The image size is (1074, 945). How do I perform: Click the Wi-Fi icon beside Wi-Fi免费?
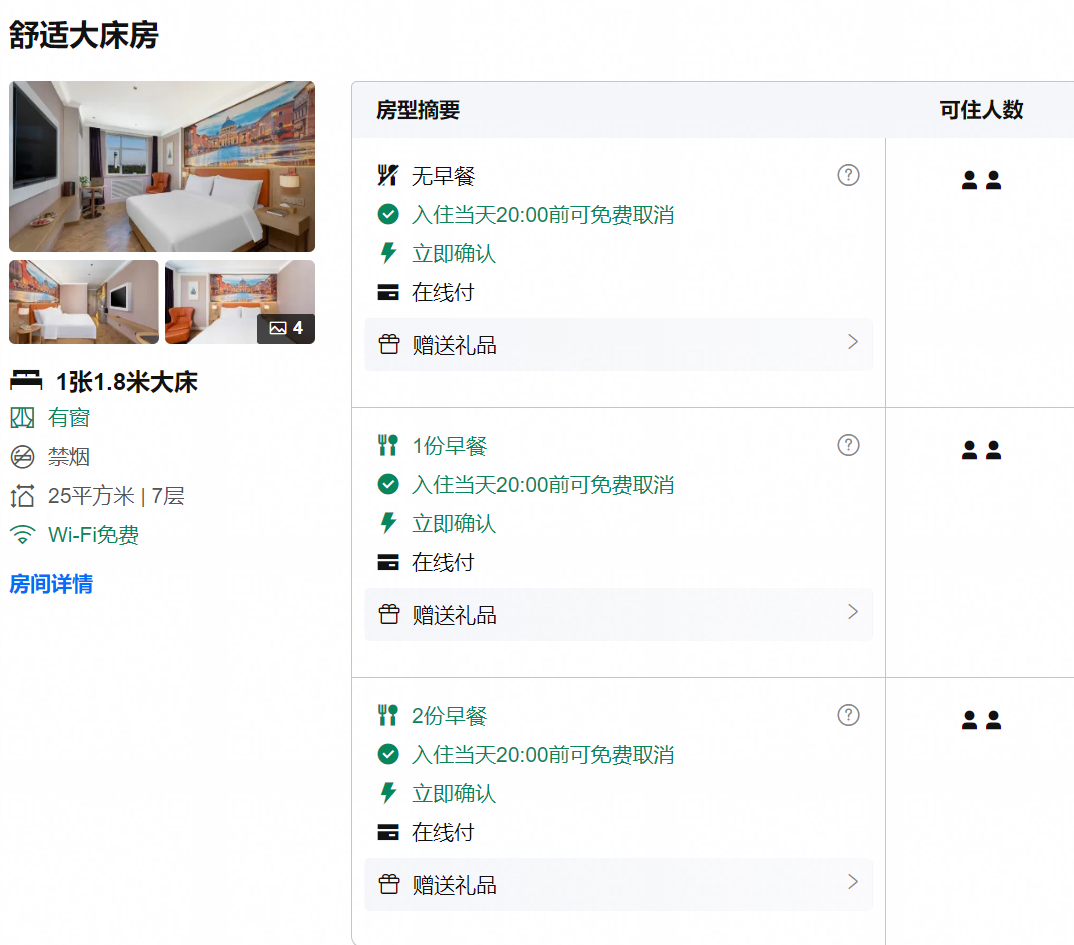point(23,534)
